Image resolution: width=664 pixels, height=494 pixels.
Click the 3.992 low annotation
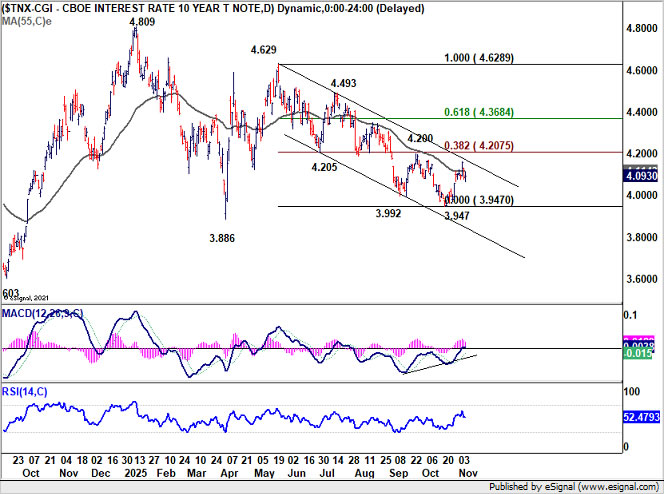tap(388, 213)
